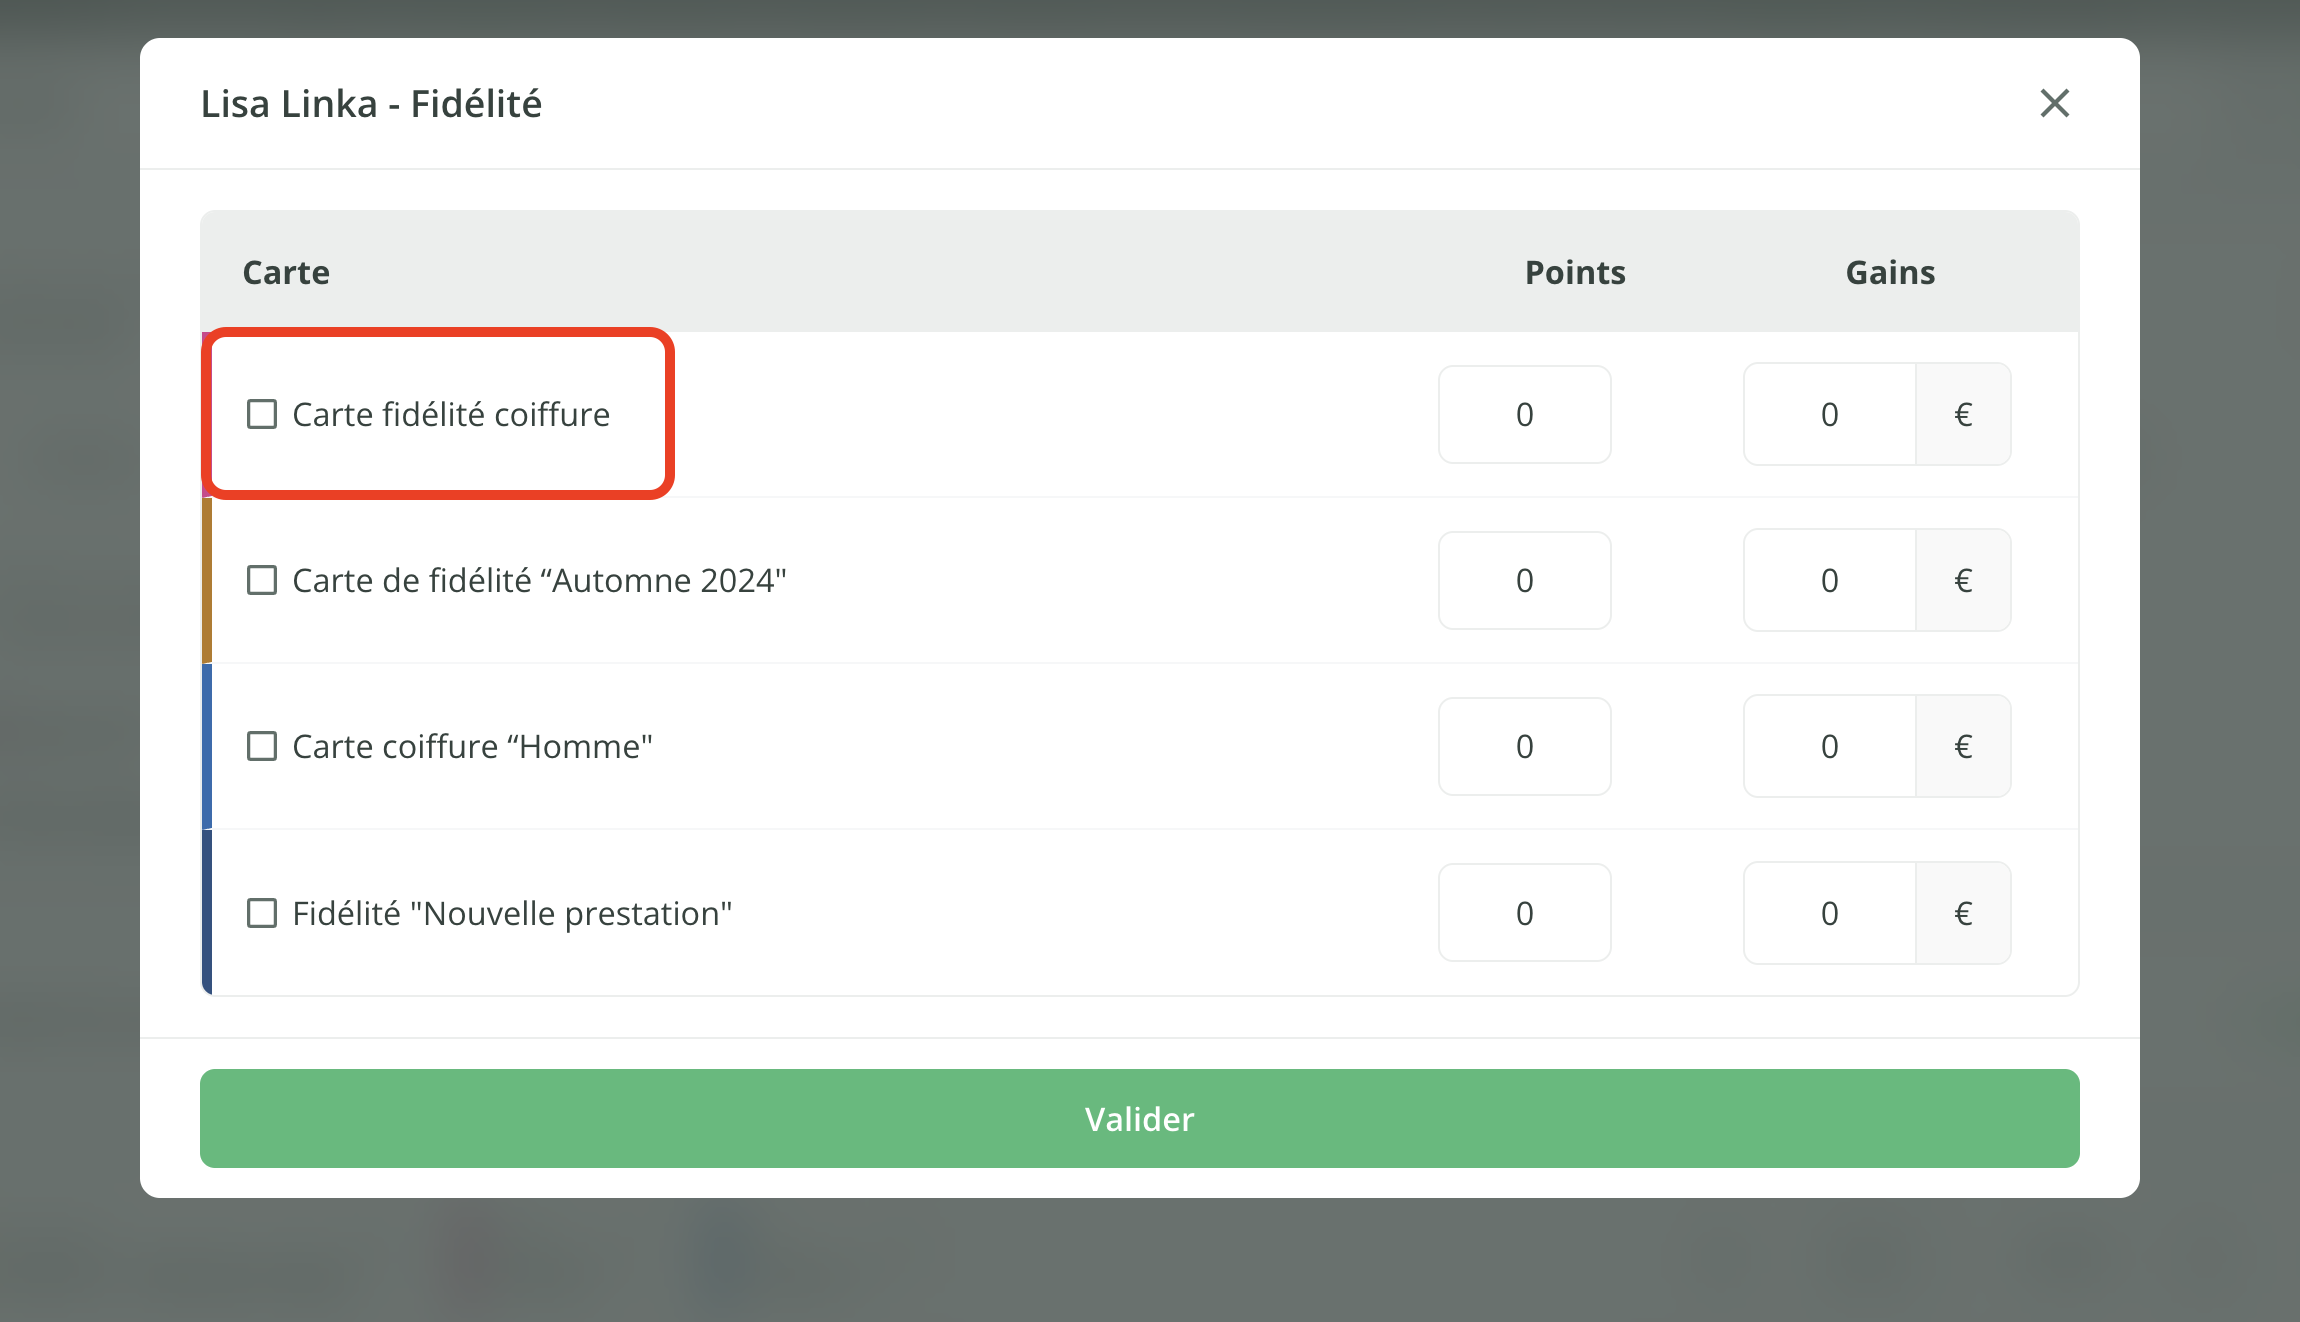Image resolution: width=2300 pixels, height=1322 pixels.
Task: Tick the "Carte coiffure Homme" checkbox
Action: click(262, 746)
